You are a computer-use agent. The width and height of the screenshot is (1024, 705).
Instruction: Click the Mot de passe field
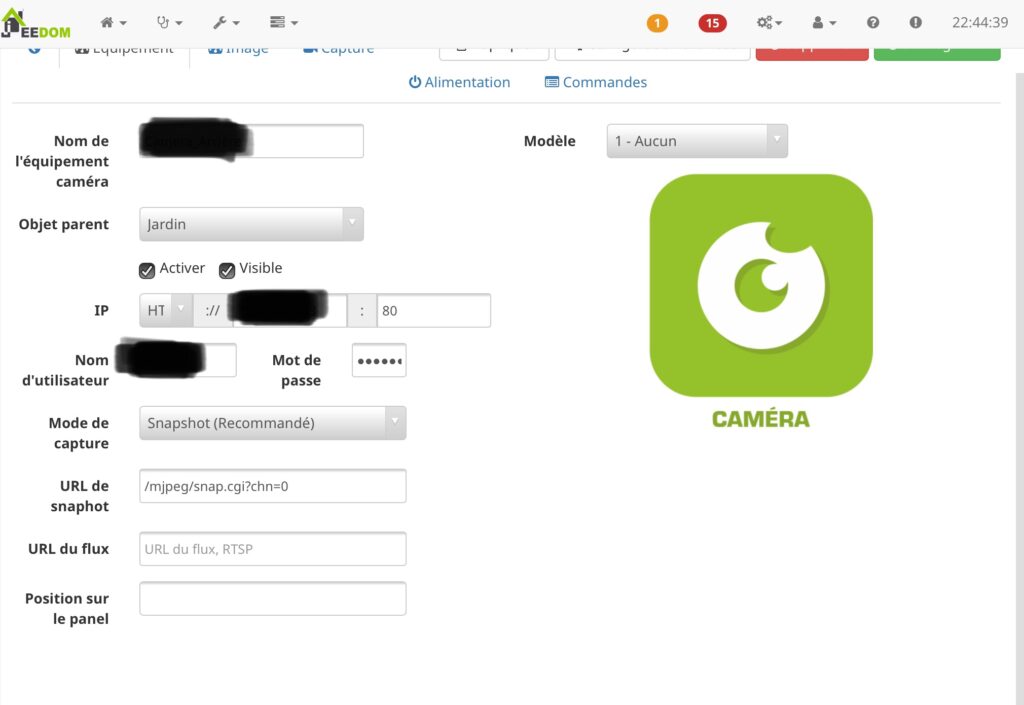coord(379,360)
